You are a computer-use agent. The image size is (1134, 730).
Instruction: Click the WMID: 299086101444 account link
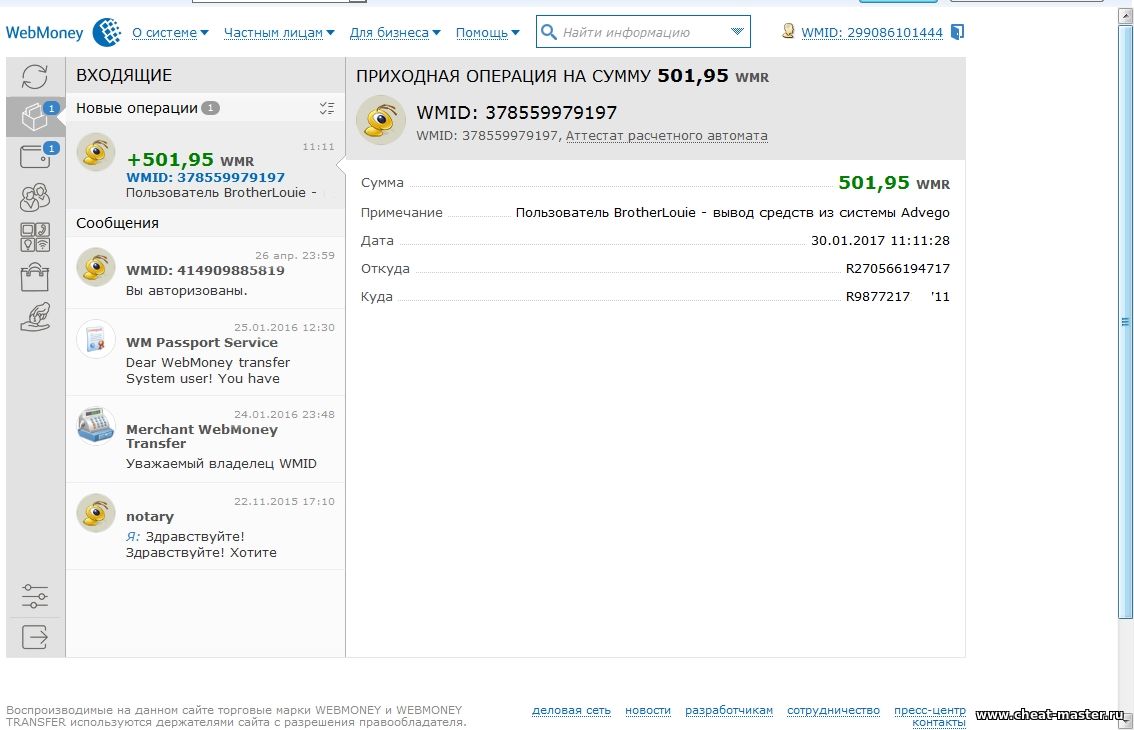tap(871, 33)
